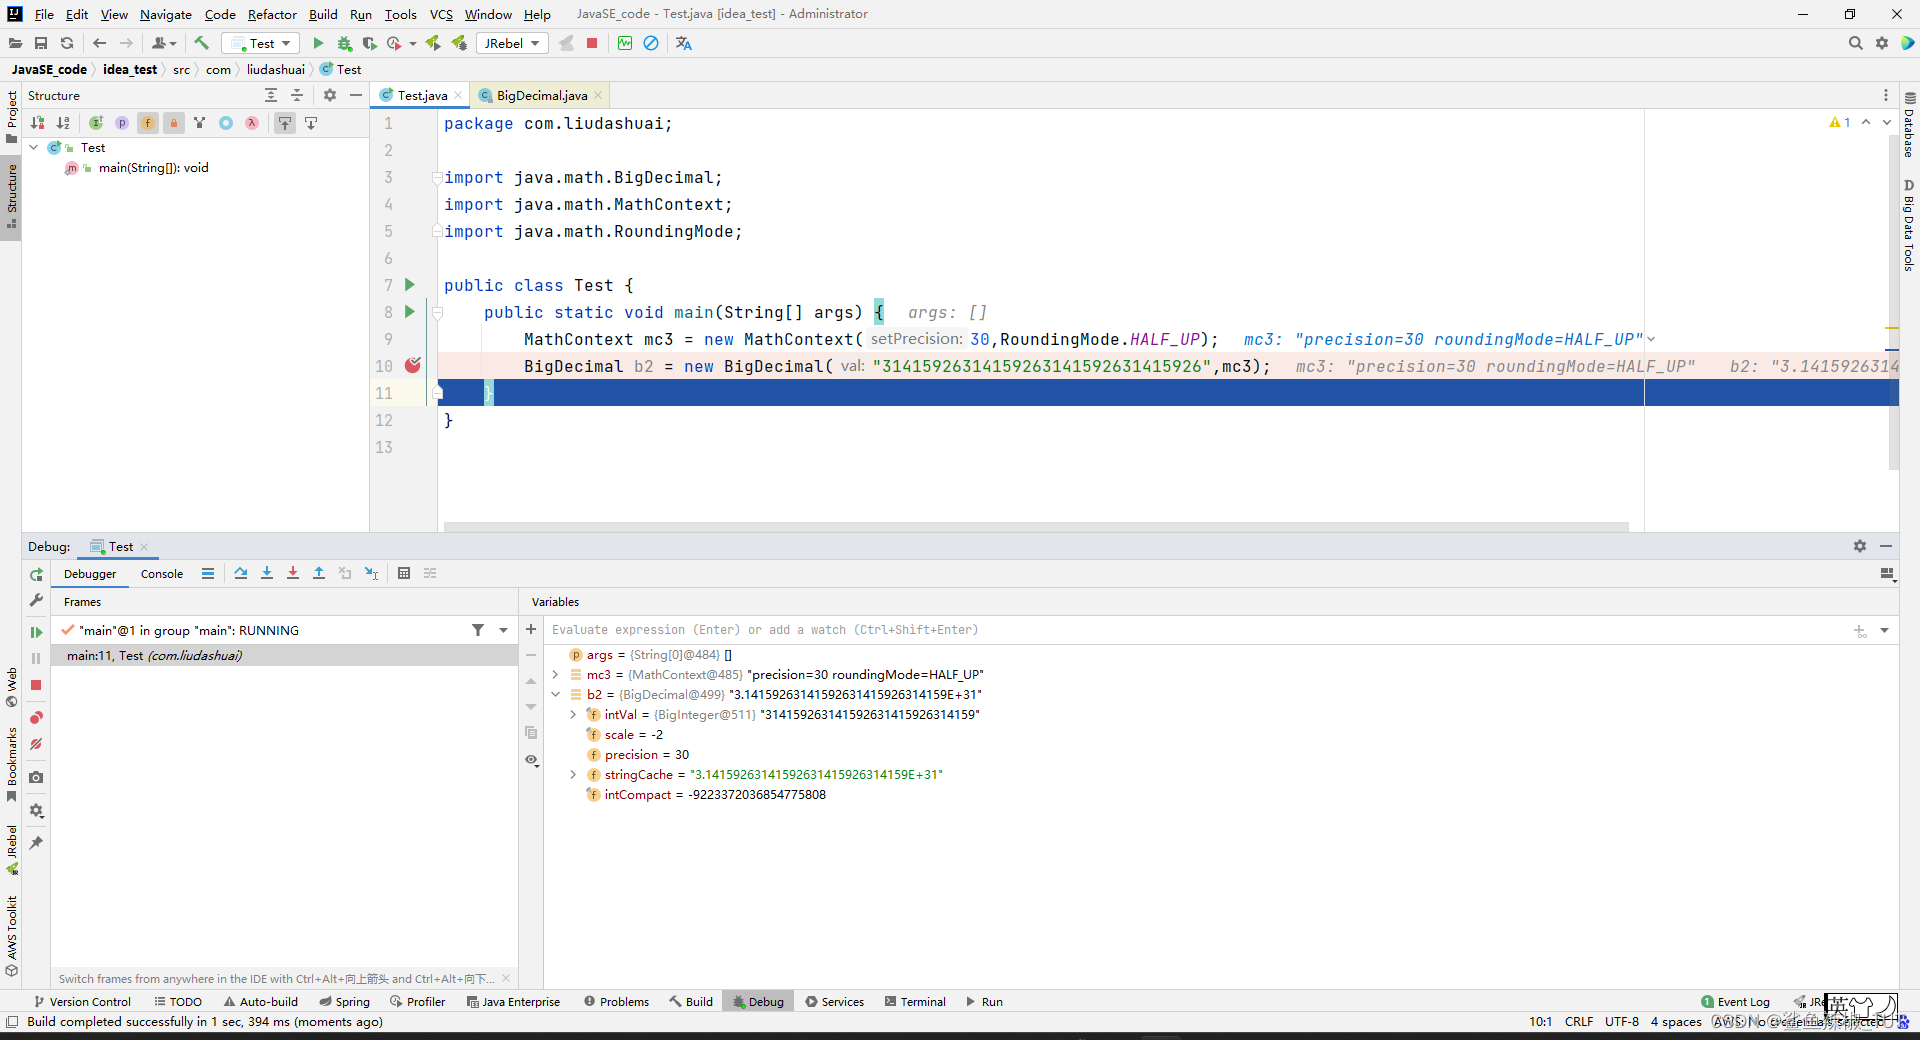Open View Breakpoints double red circle icon
The height and width of the screenshot is (1040, 1920).
(36, 718)
